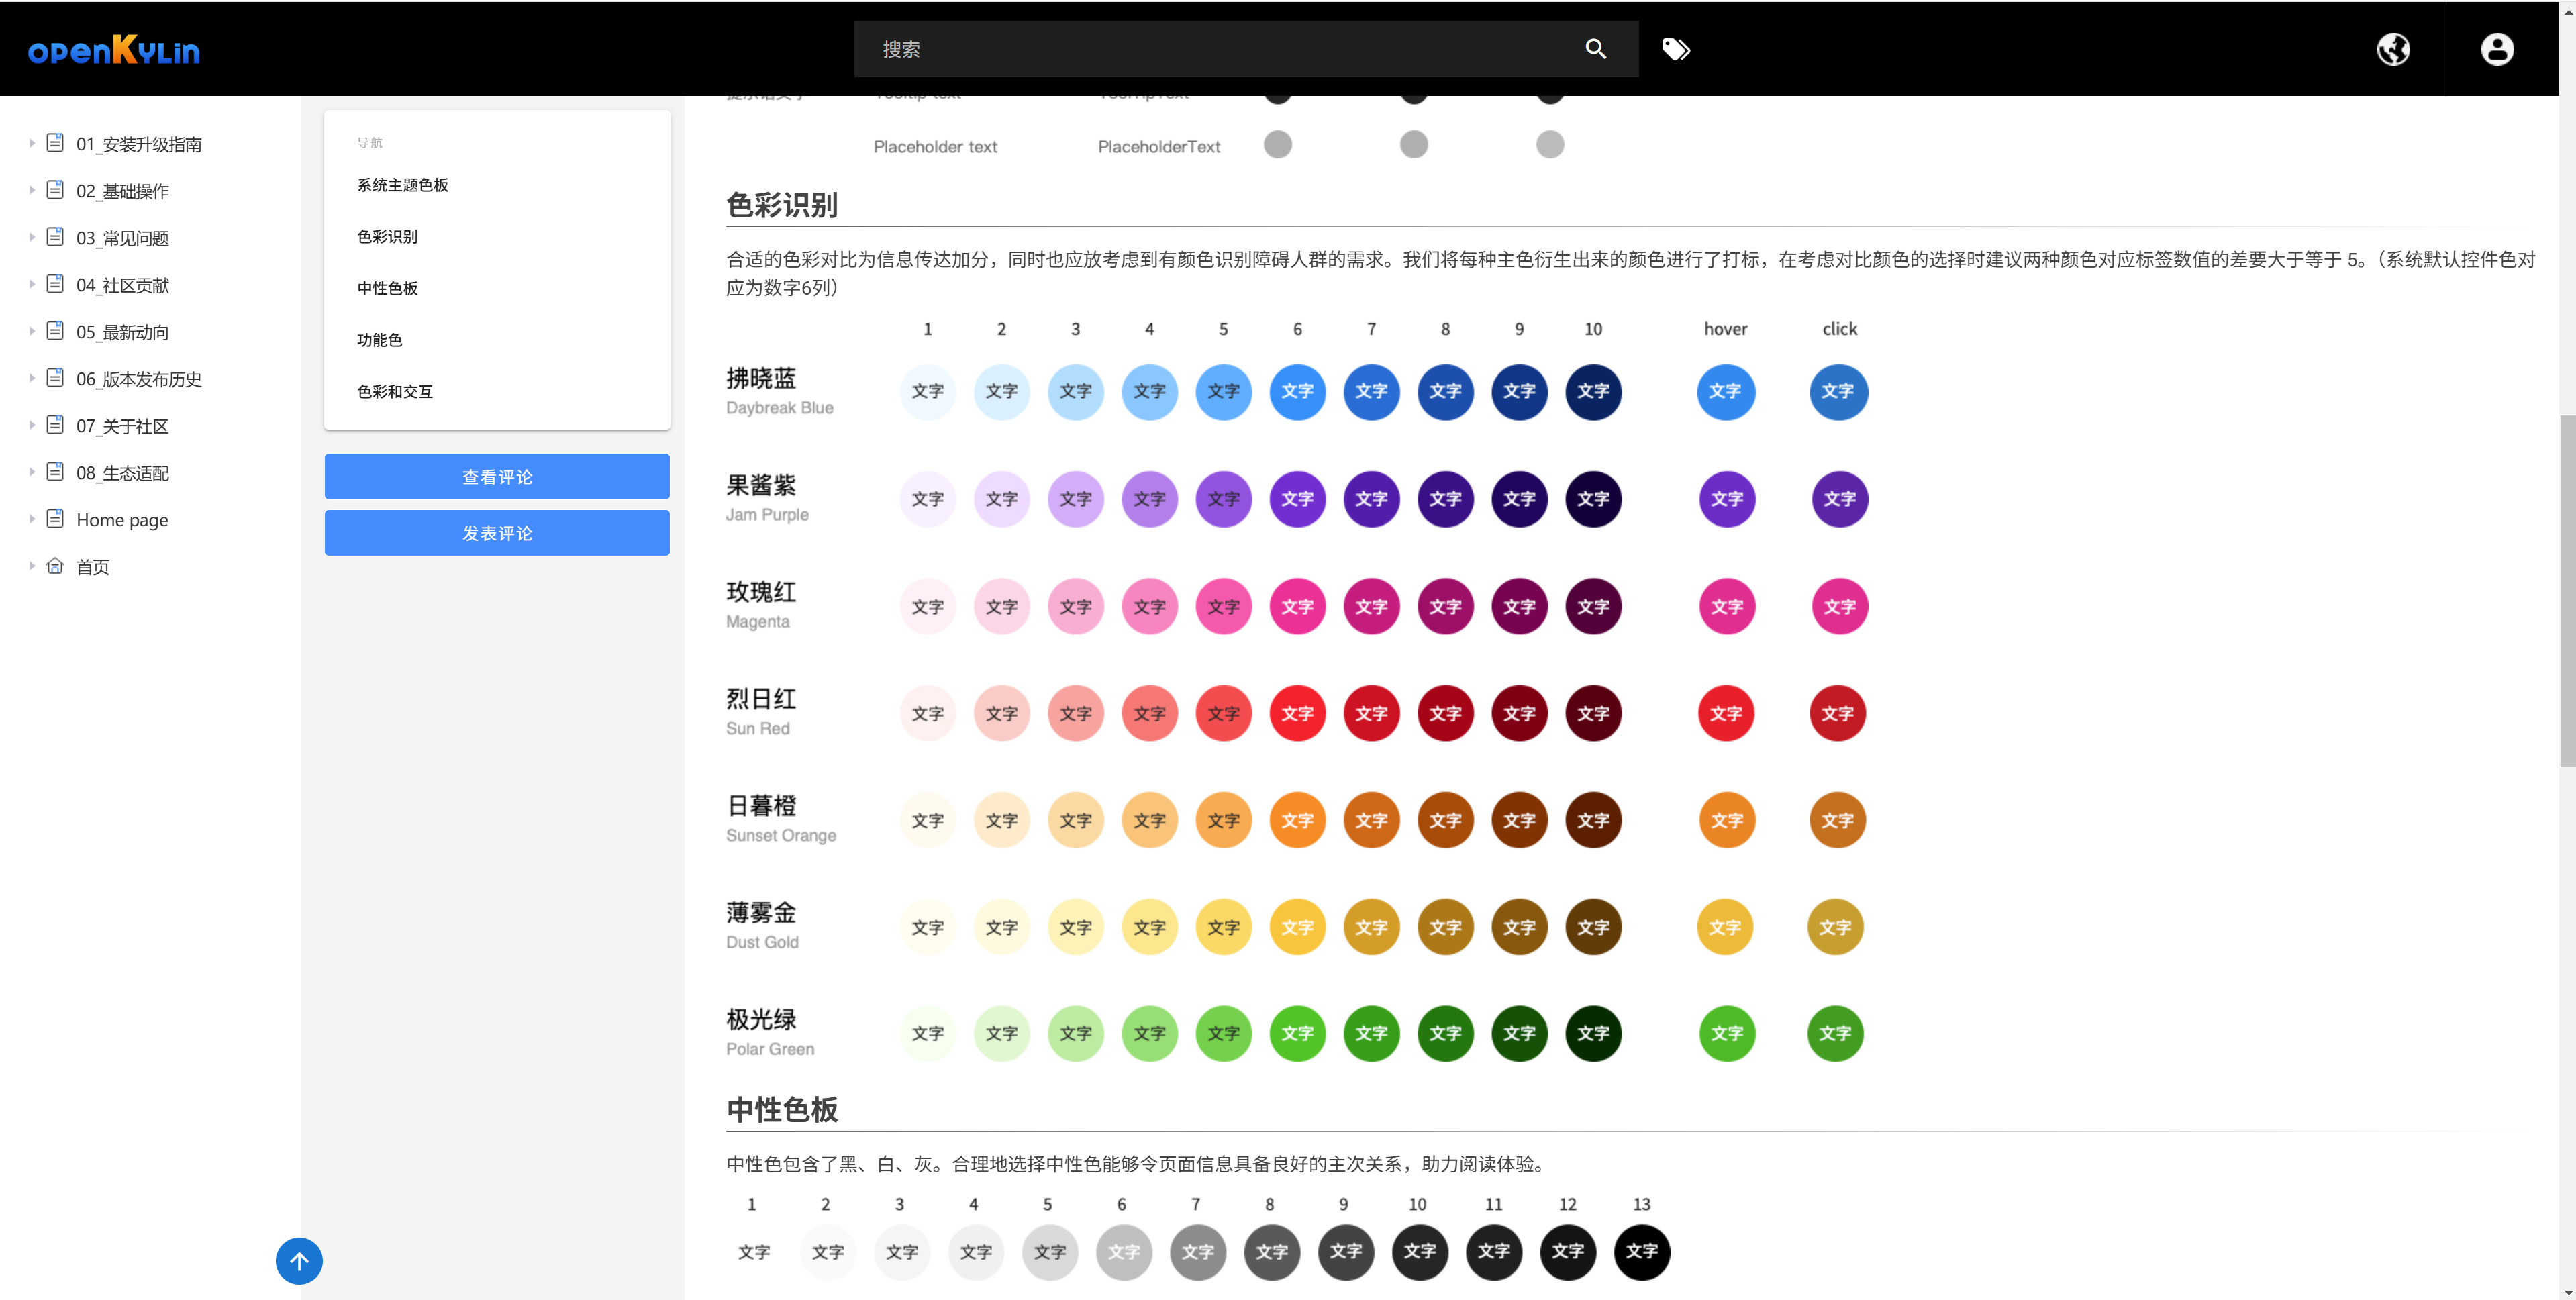Select neutral palette swatch number 13
The image size is (2576, 1300).
point(1642,1252)
